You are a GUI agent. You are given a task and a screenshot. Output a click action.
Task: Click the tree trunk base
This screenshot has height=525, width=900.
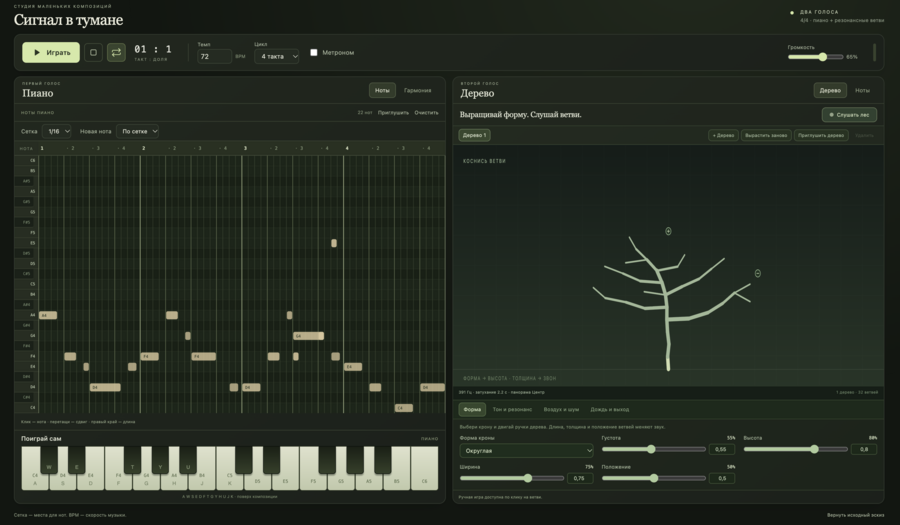pos(668,364)
